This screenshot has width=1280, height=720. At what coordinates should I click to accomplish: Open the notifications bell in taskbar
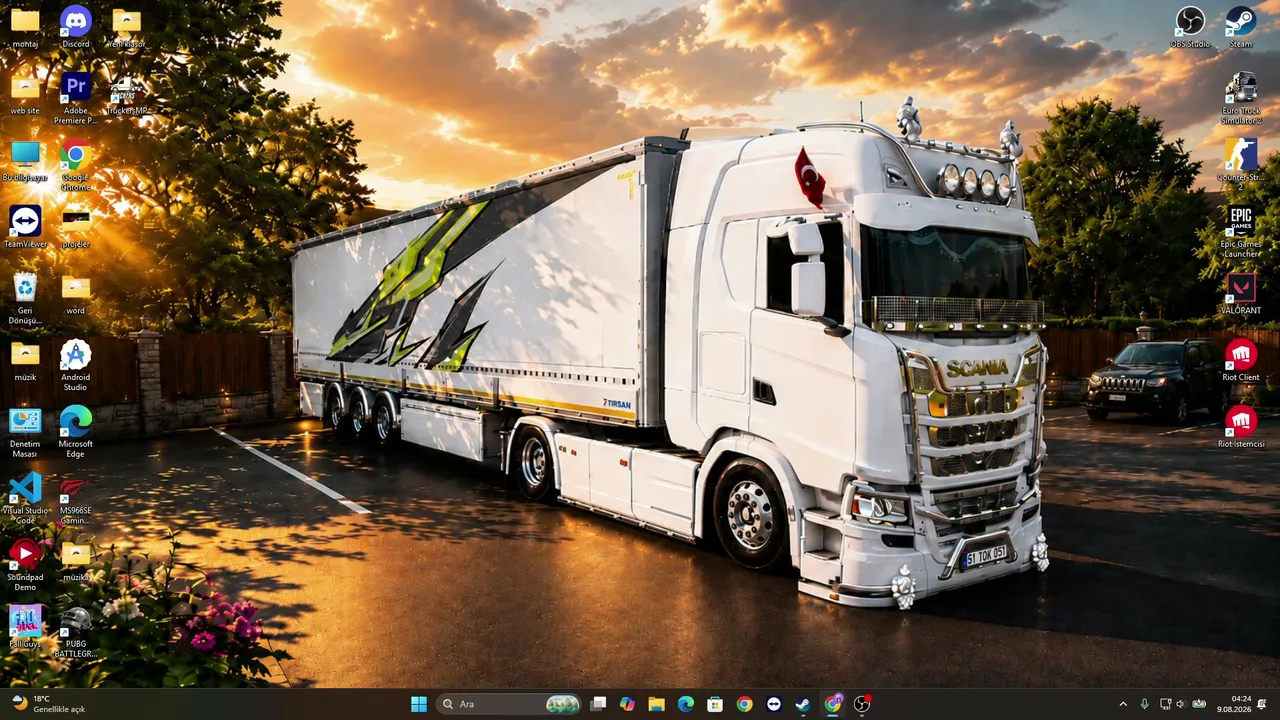pos(1262,704)
